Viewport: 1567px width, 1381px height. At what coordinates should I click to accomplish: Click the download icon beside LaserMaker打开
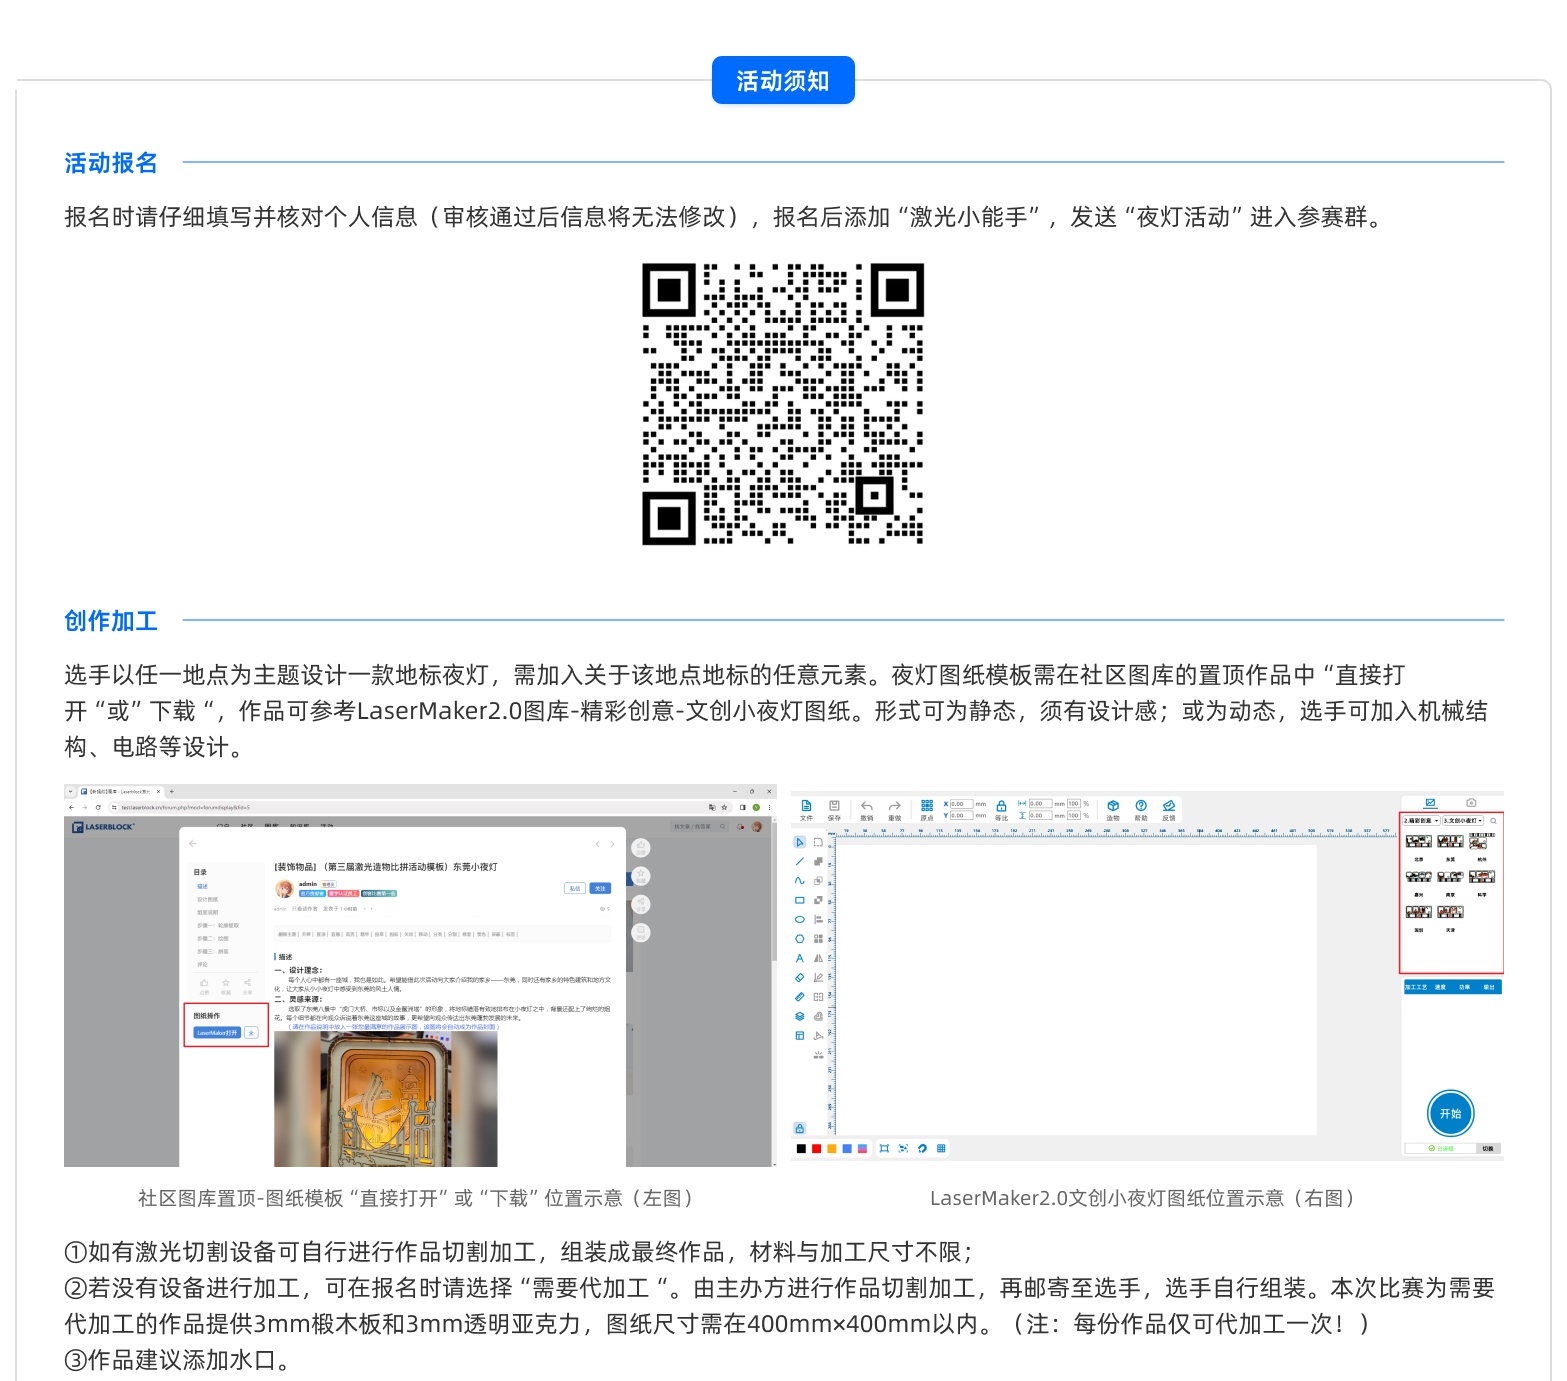pyautogui.click(x=251, y=1032)
